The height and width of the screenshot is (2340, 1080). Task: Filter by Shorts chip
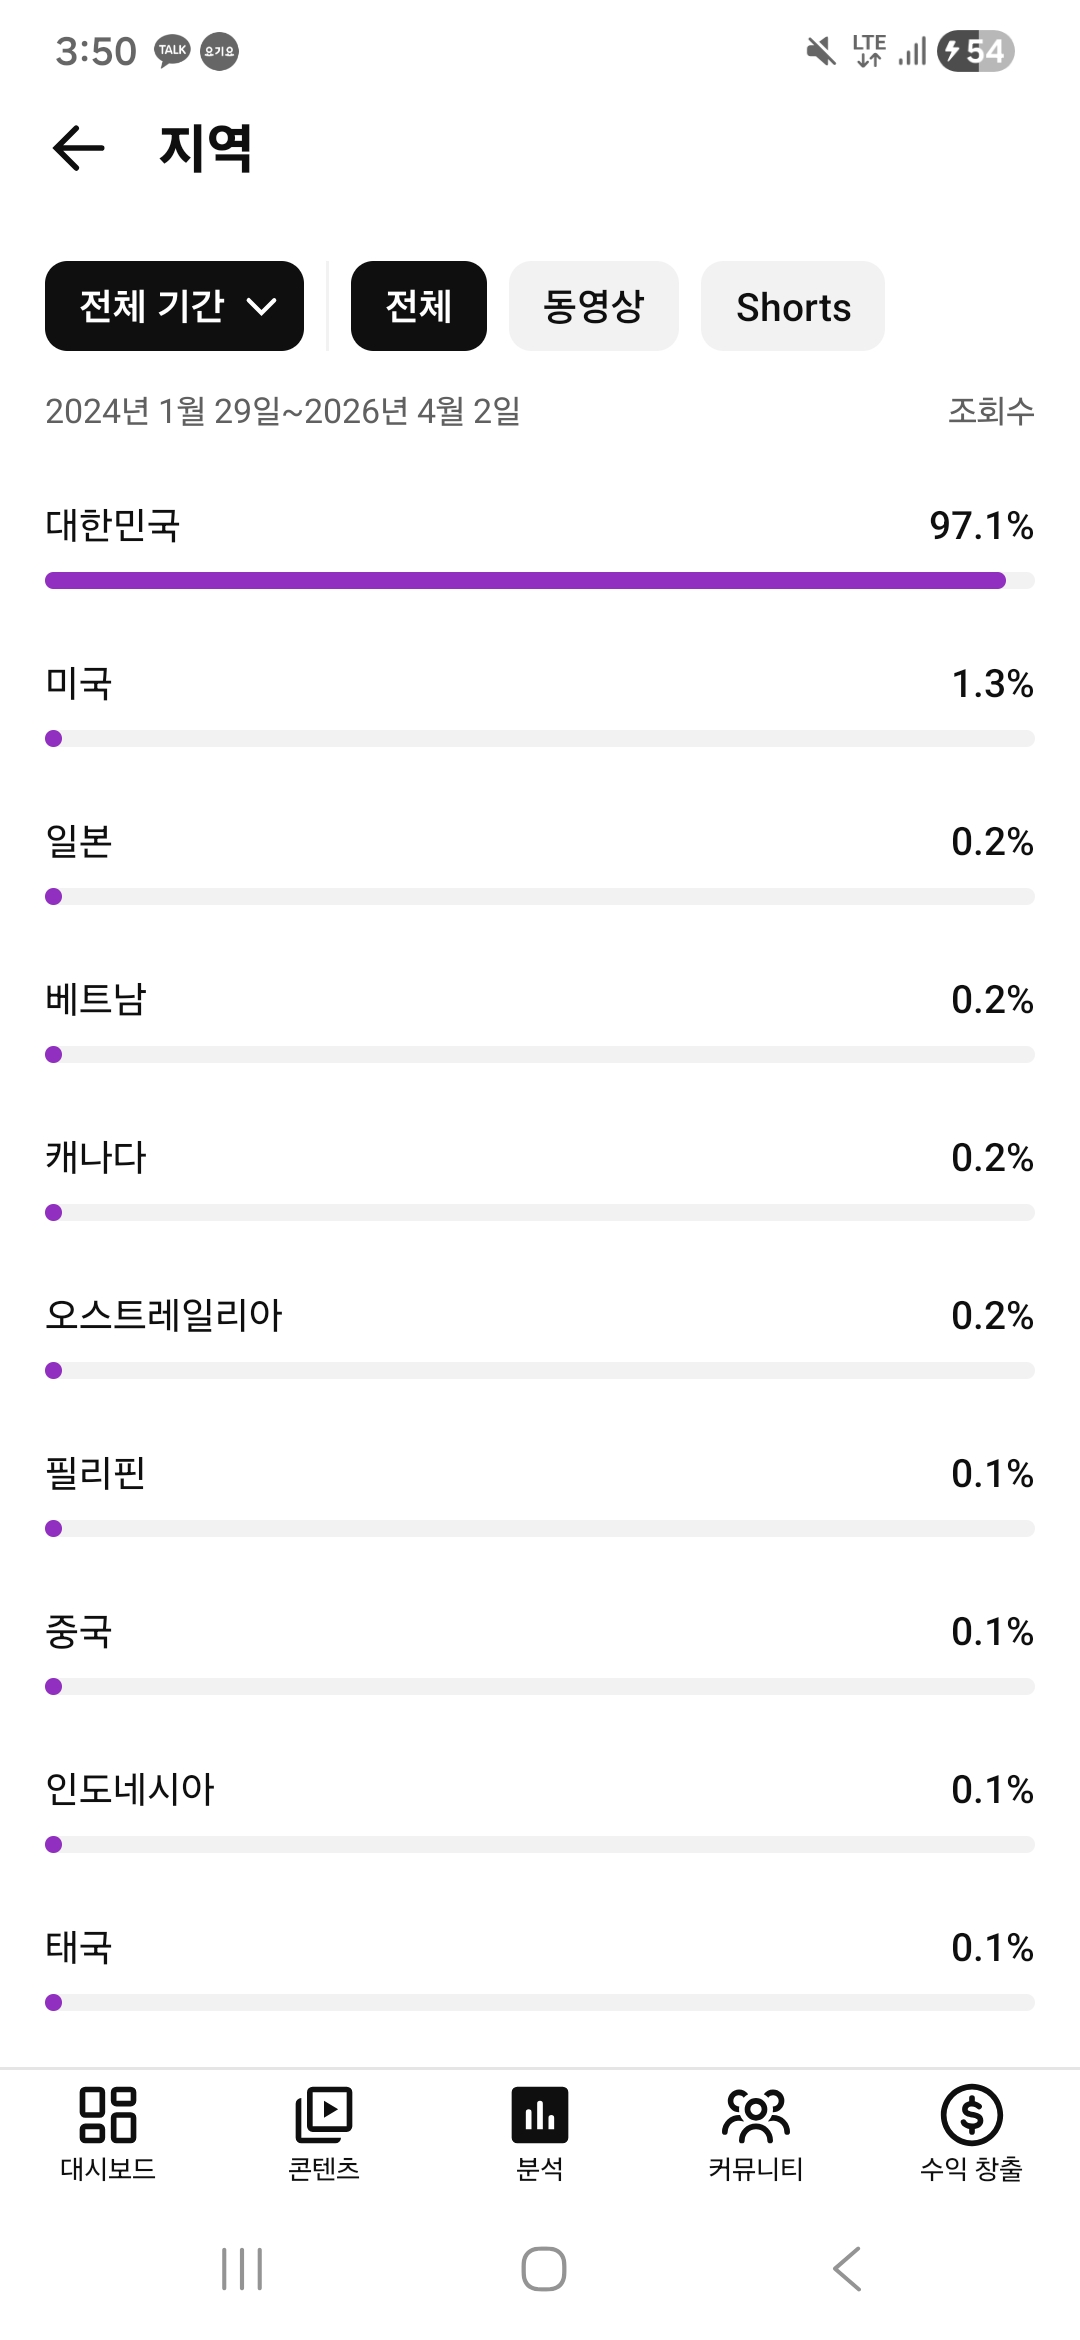(x=793, y=306)
